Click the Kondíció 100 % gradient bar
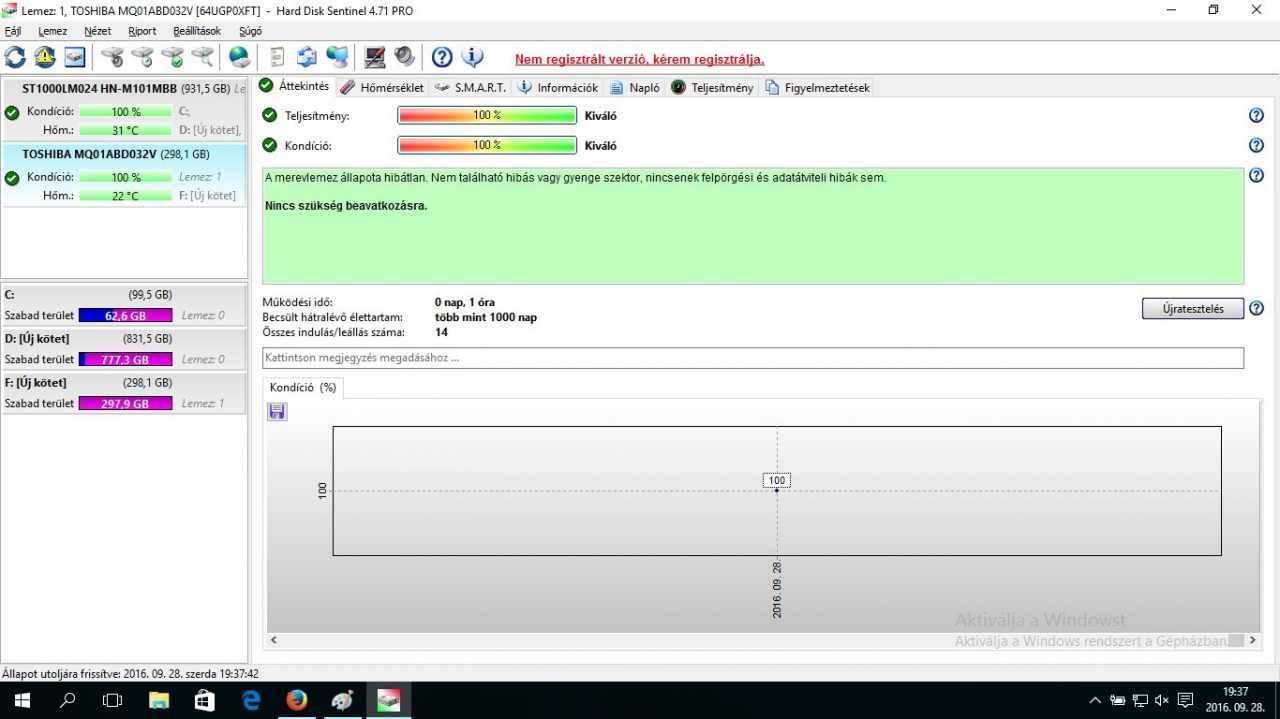The image size is (1280, 719). click(487, 146)
